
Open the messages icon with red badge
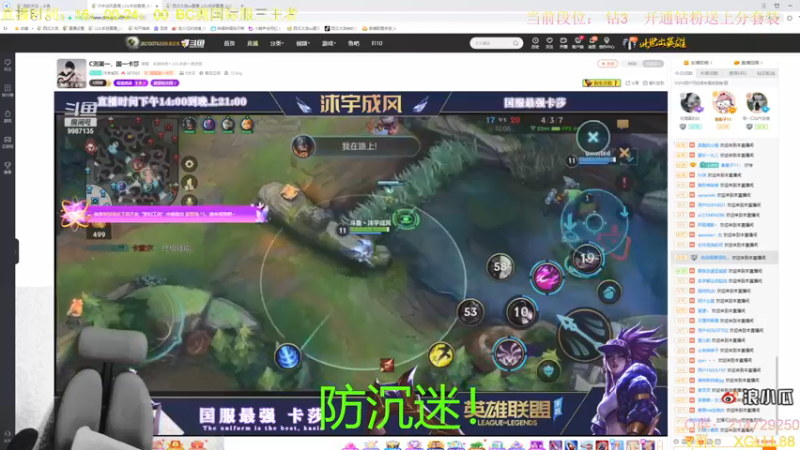click(593, 42)
